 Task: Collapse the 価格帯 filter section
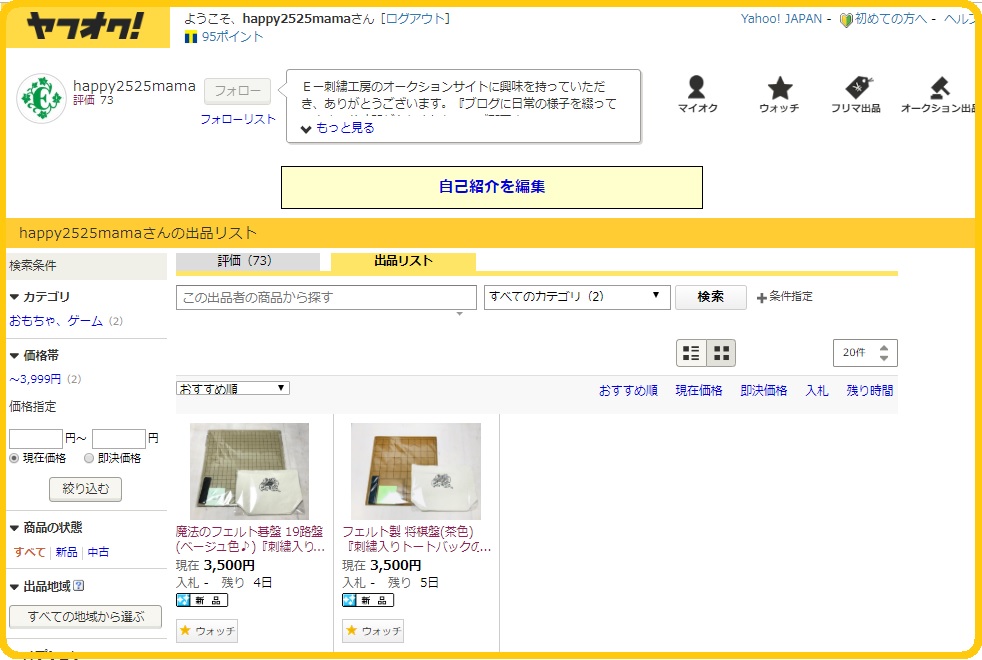(x=14, y=356)
